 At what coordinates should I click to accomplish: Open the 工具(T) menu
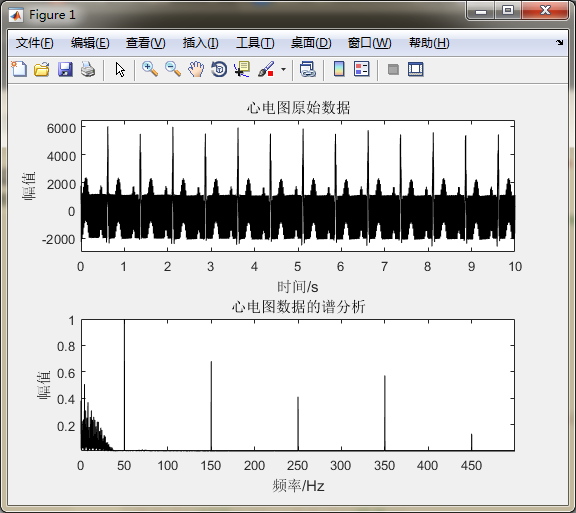255,43
